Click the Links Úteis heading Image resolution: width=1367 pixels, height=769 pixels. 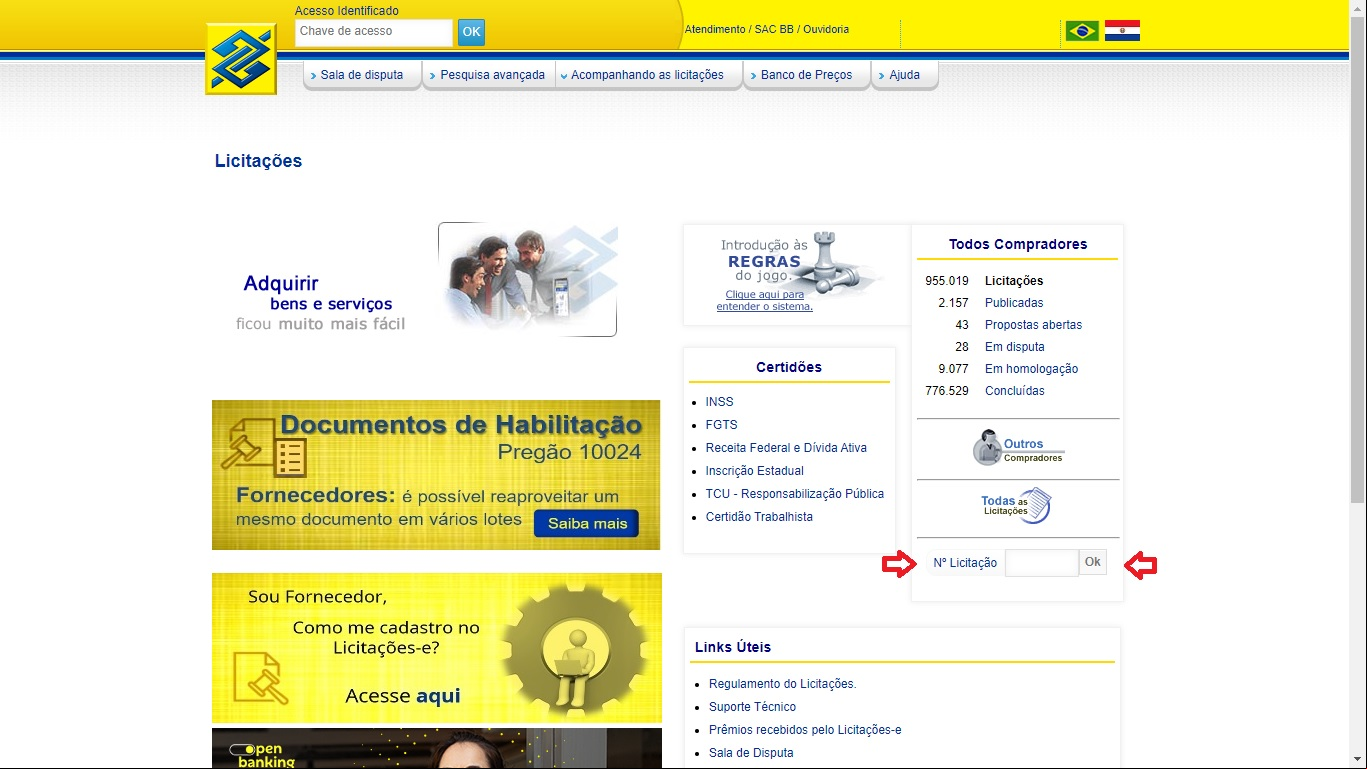click(x=733, y=647)
